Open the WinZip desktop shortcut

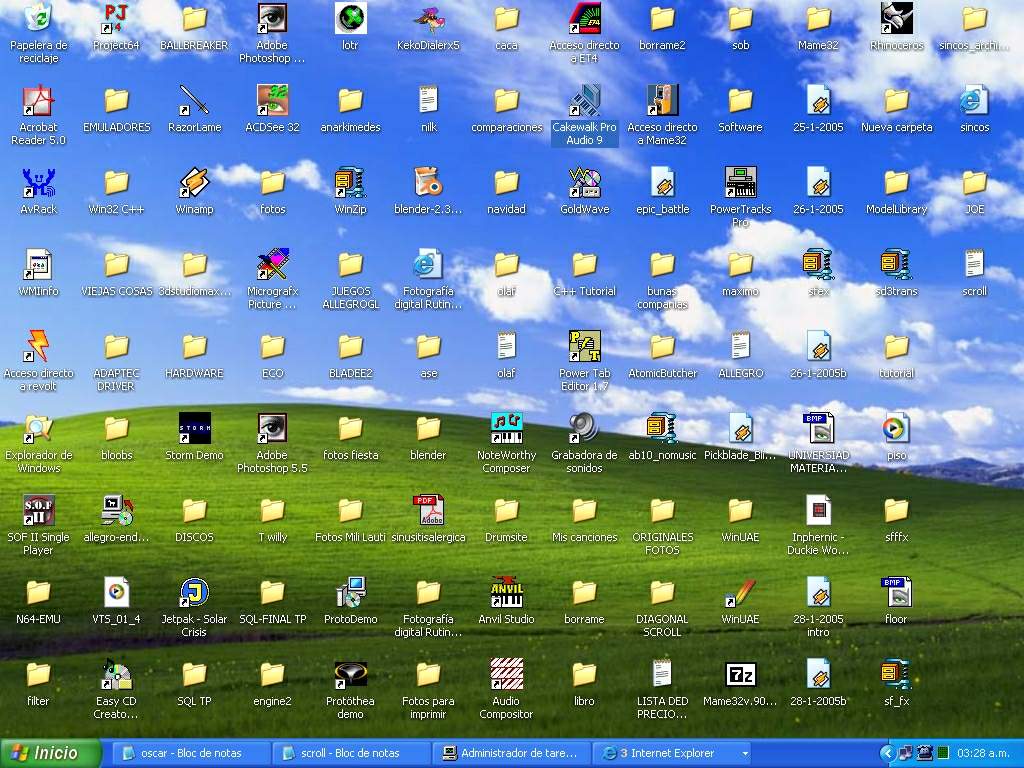(350, 183)
